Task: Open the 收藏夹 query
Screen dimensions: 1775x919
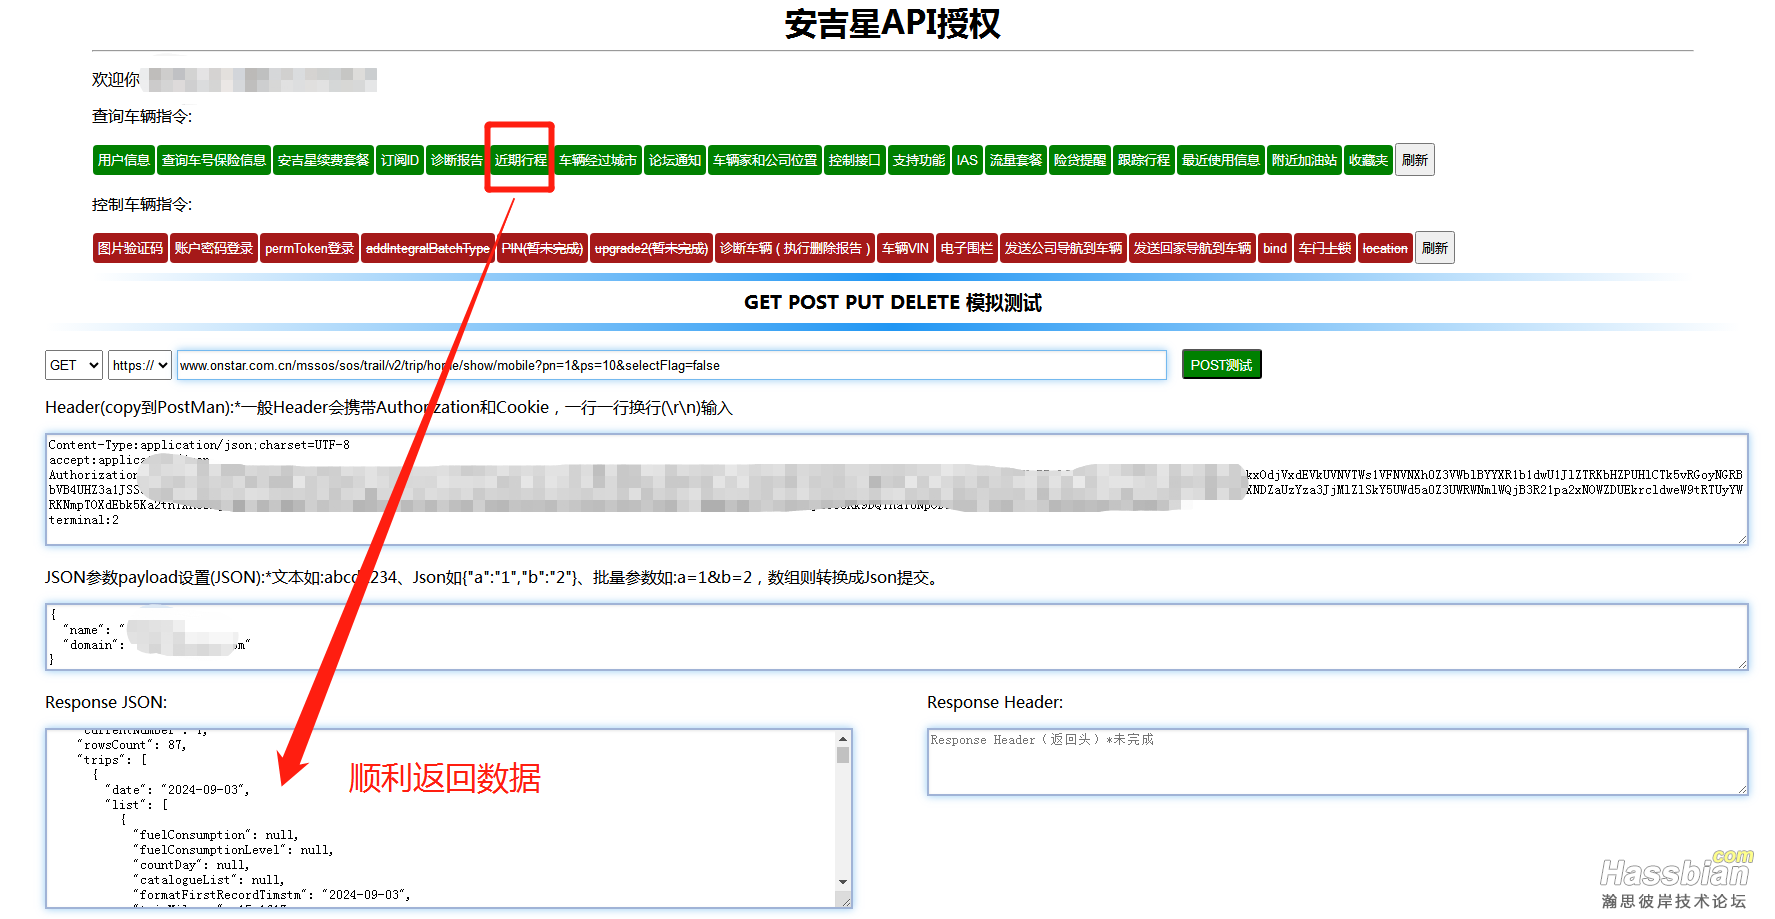Action: 1368,160
